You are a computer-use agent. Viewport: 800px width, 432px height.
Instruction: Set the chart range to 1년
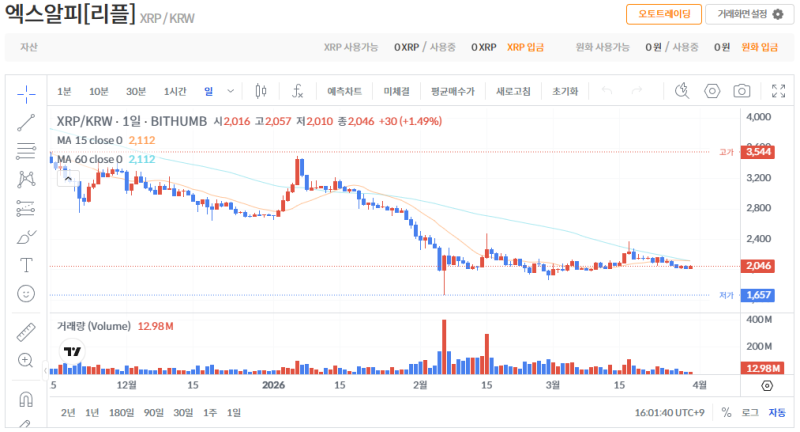pos(92,413)
